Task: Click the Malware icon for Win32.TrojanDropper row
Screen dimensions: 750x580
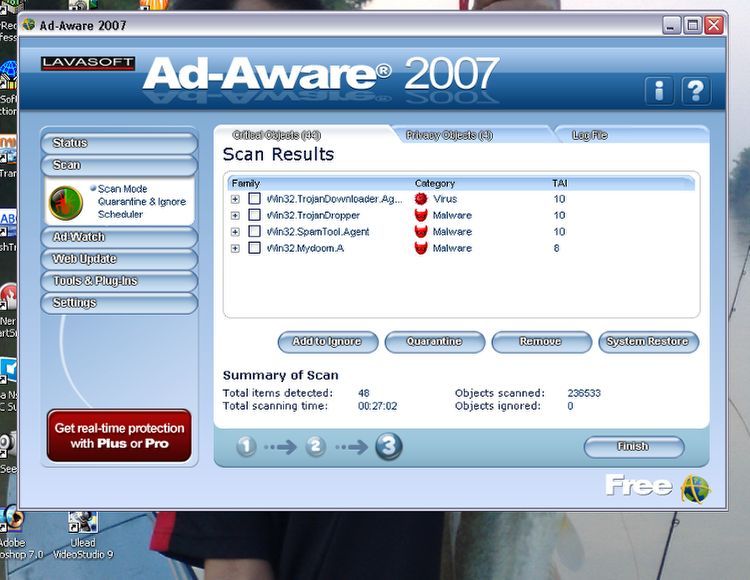Action: coord(421,215)
